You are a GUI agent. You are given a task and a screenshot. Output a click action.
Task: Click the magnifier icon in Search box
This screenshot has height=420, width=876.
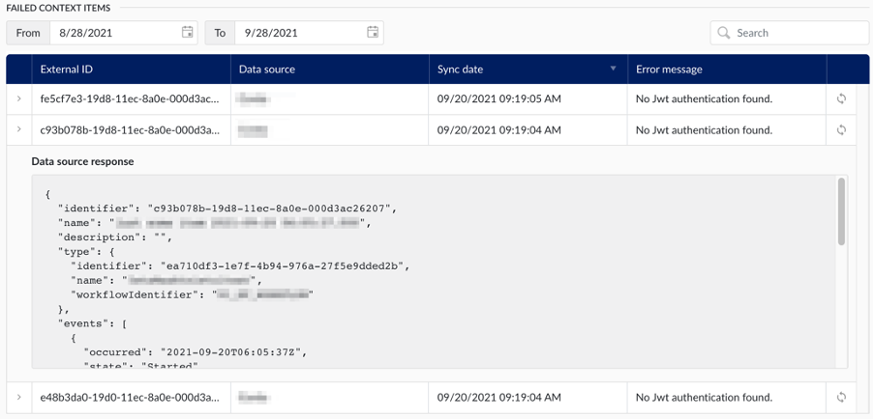(x=723, y=33)
